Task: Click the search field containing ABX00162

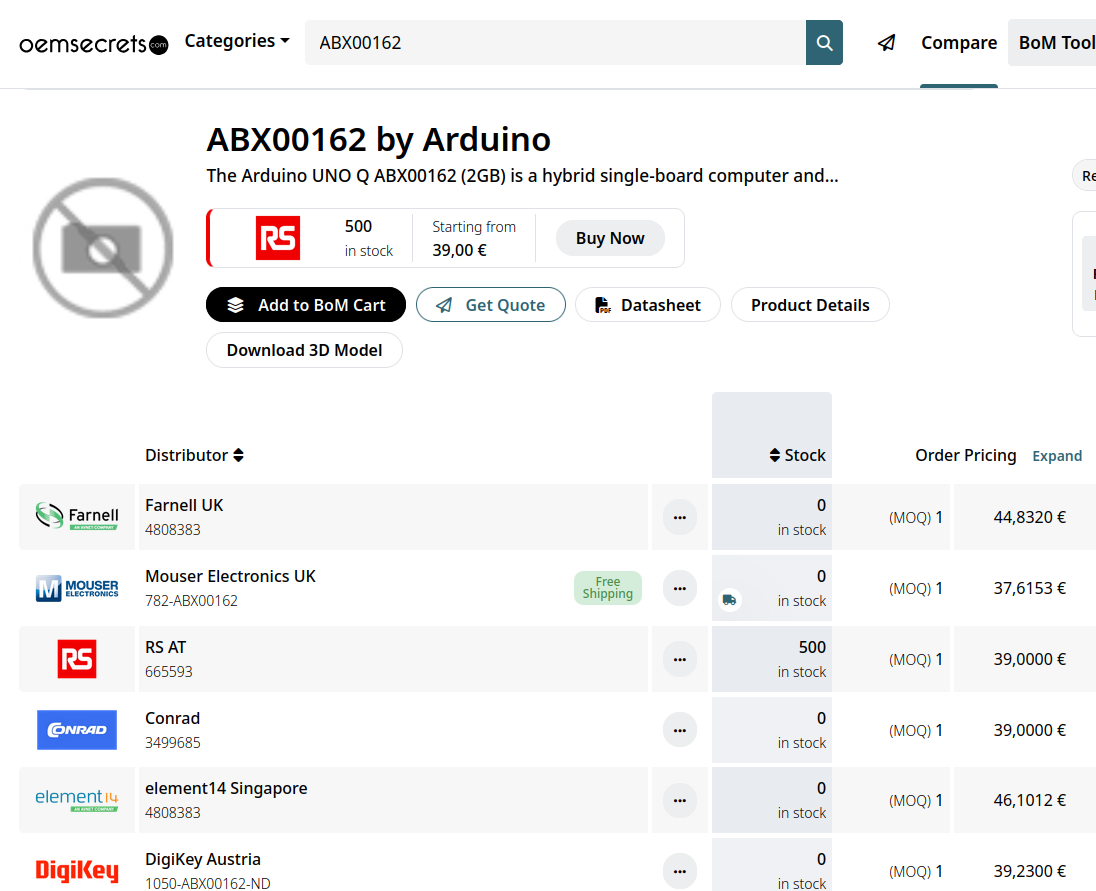Action: 555,43
